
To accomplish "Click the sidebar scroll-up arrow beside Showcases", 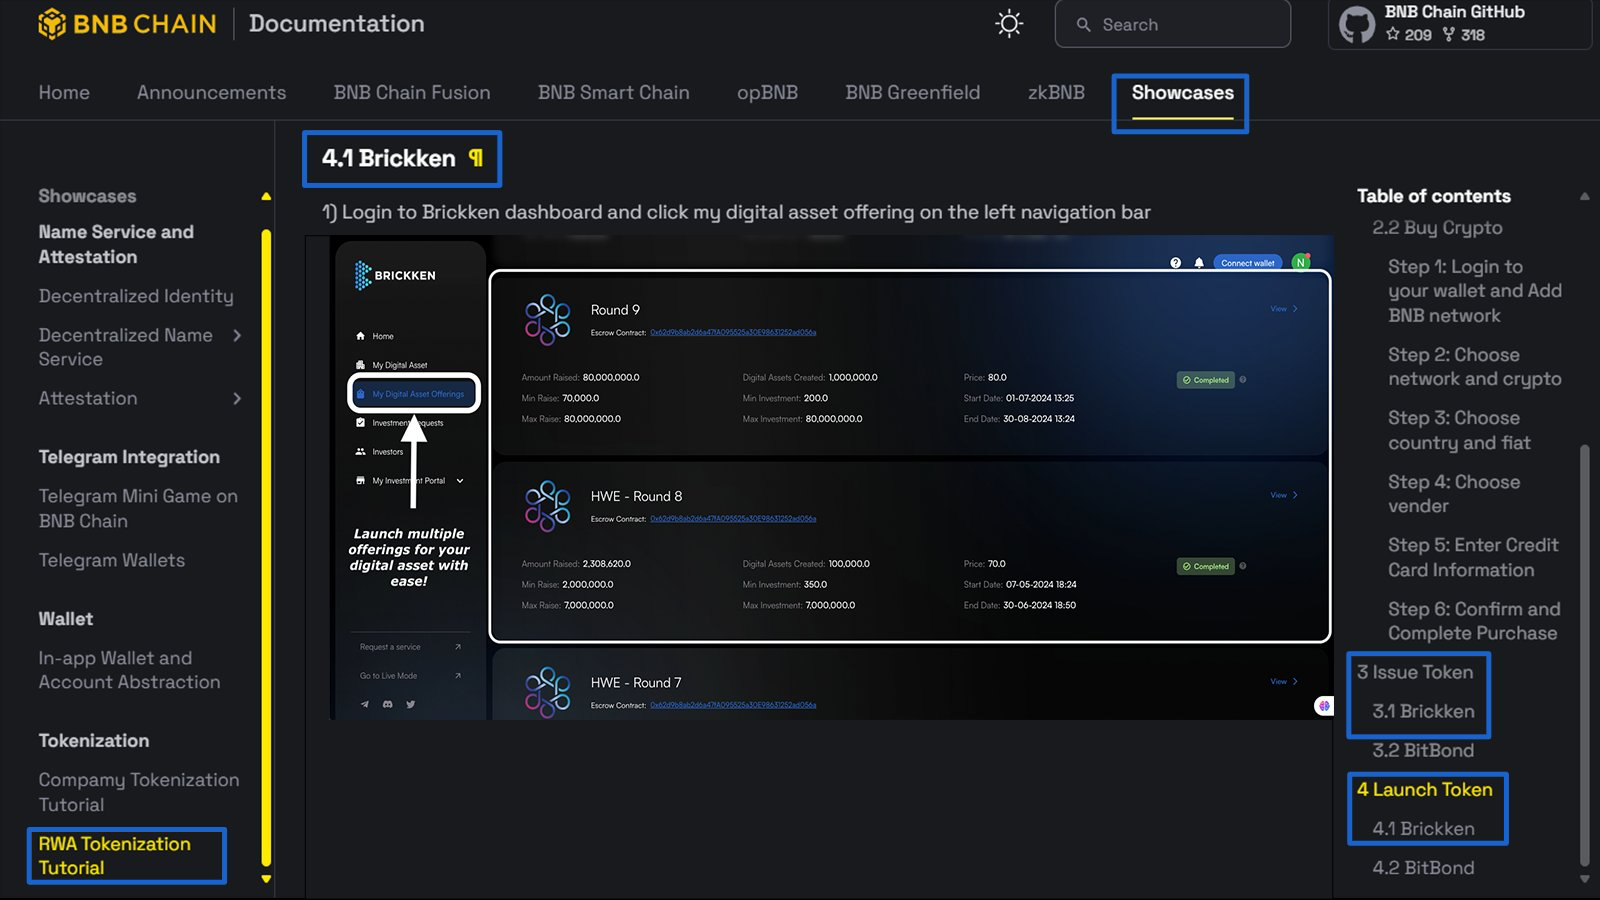I will pyautogui.click(x=266, y=197).
